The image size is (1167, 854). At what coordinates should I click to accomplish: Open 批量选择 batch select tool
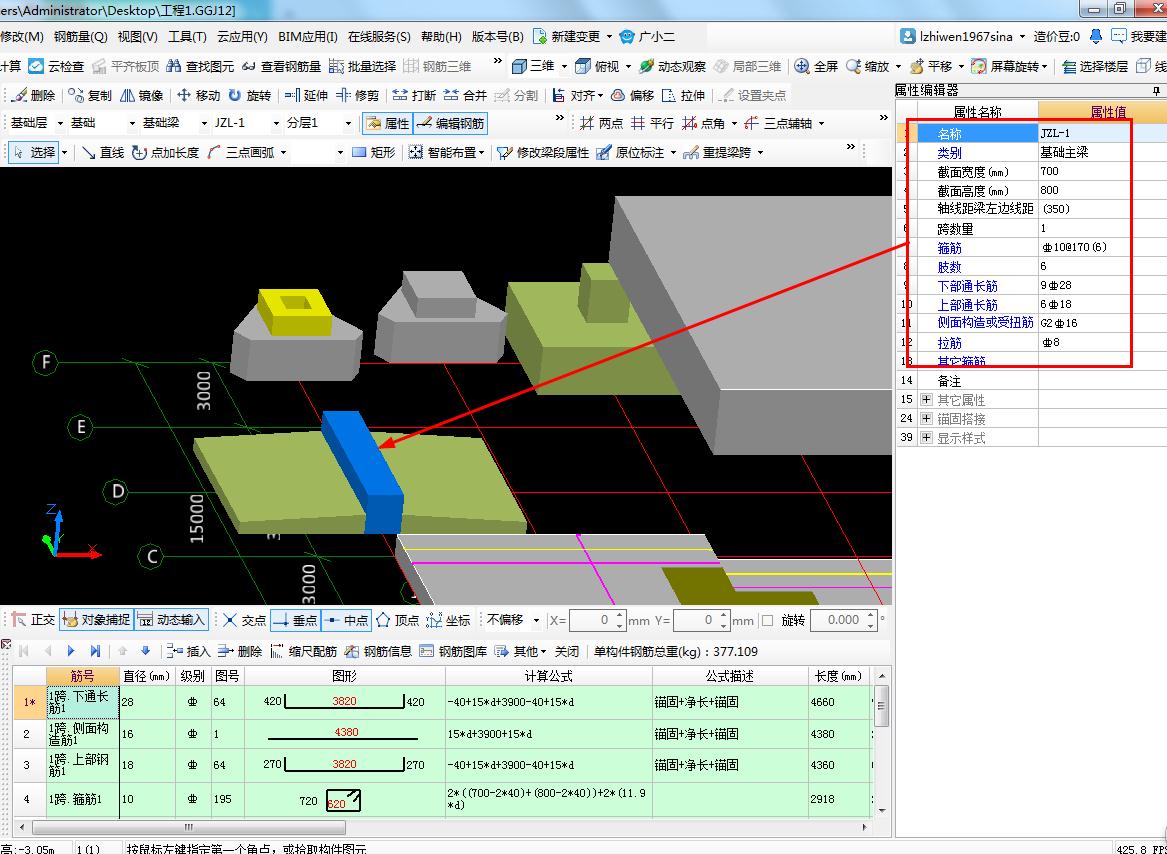[363, 66]
